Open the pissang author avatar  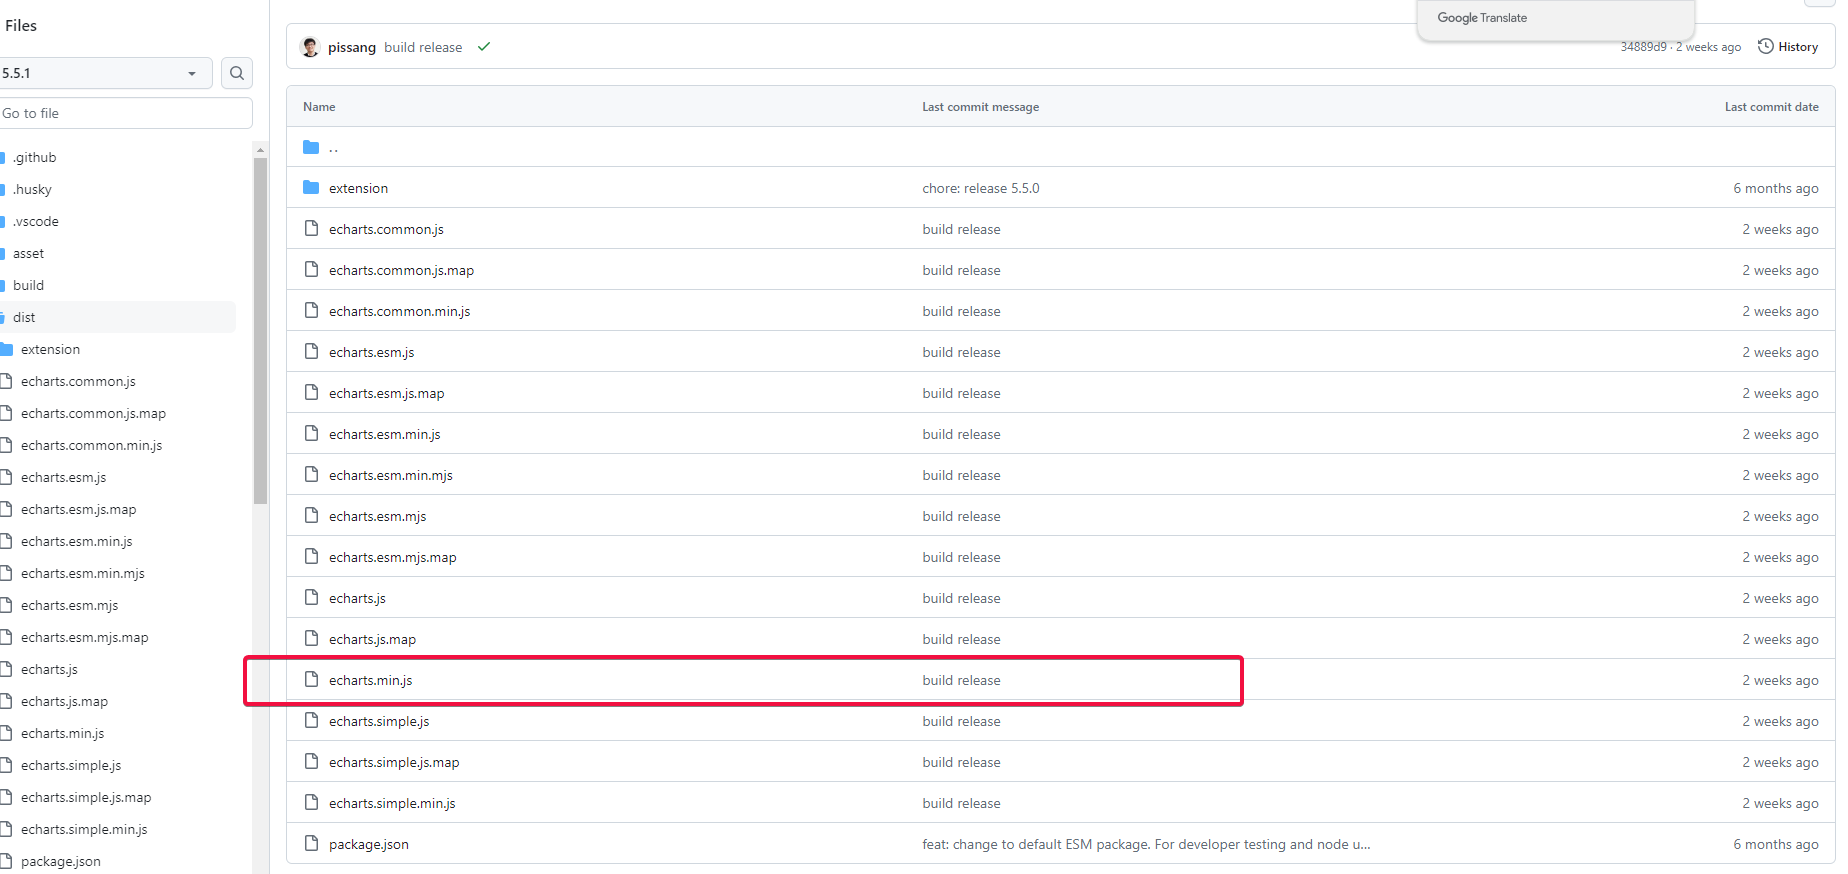(x=310, y=47)
